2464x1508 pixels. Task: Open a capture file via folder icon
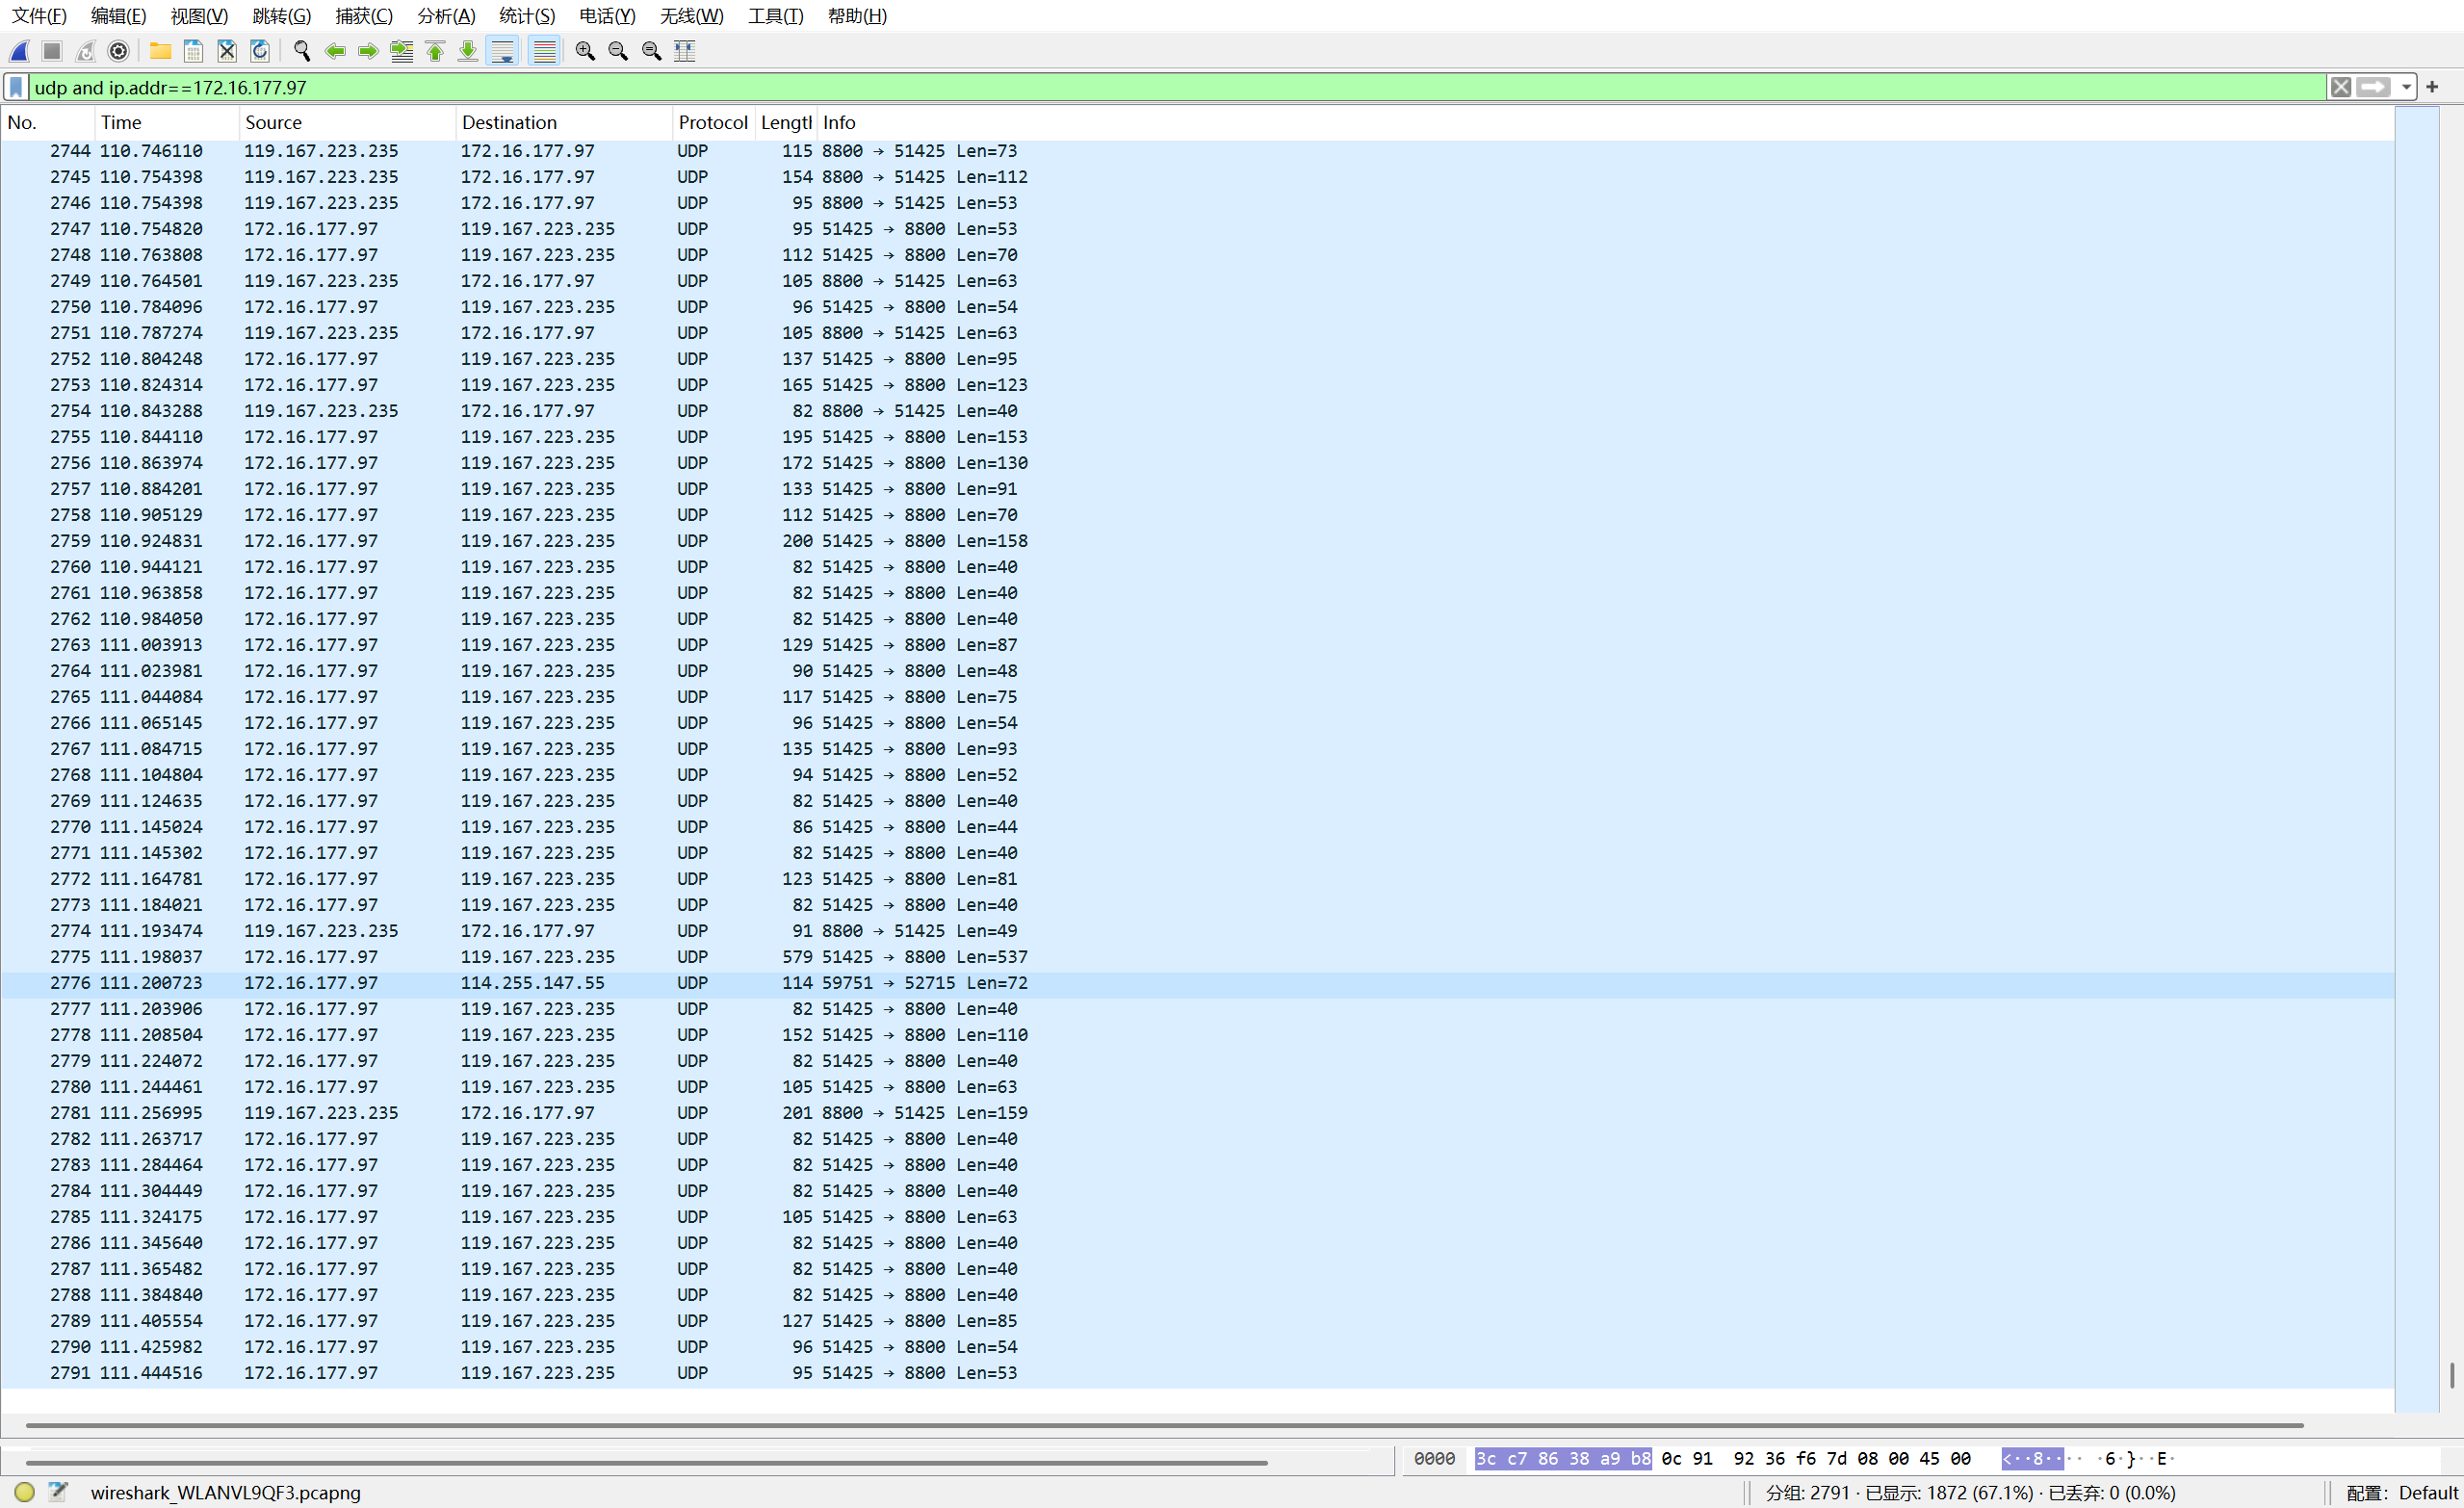pyautogui.click(x=160, y=51)
